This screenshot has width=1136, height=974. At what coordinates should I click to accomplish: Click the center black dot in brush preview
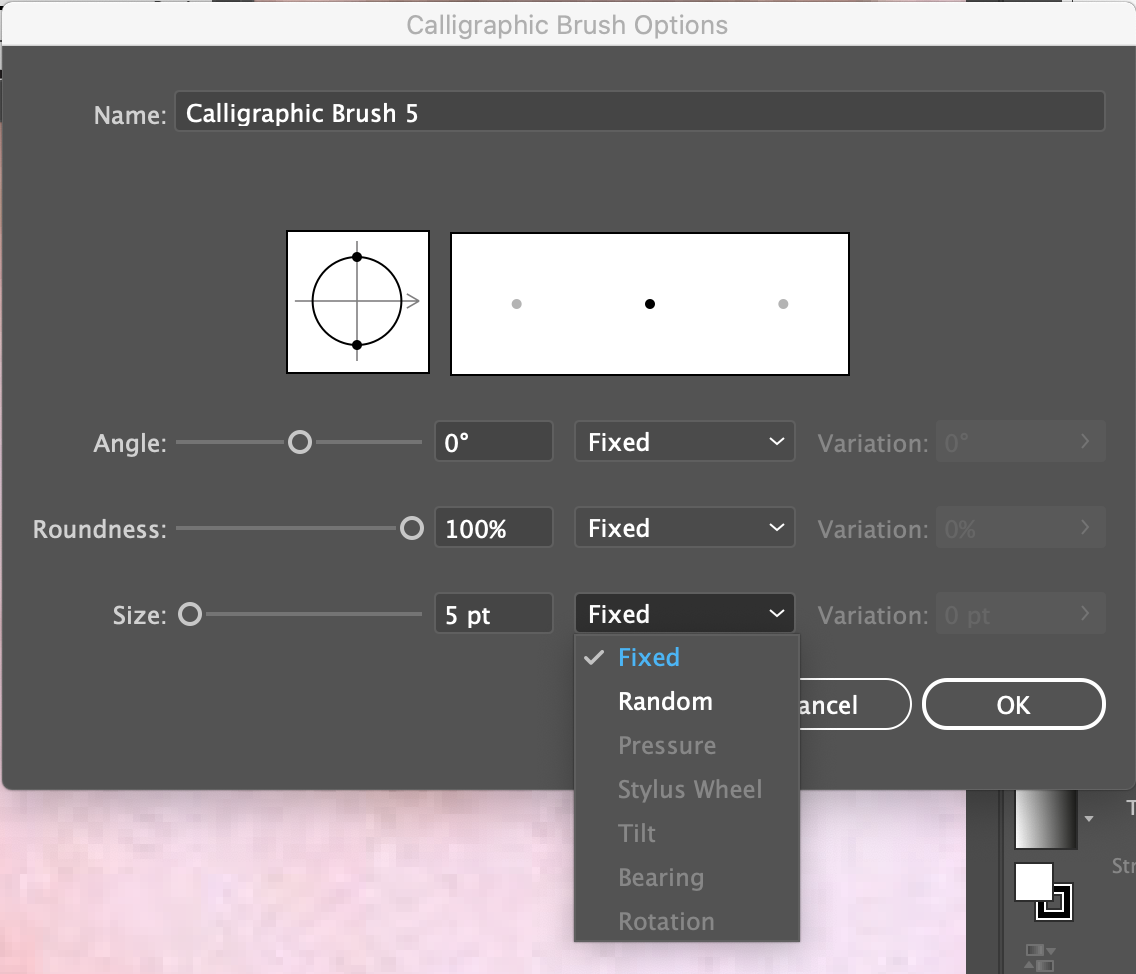coord(649,303)
